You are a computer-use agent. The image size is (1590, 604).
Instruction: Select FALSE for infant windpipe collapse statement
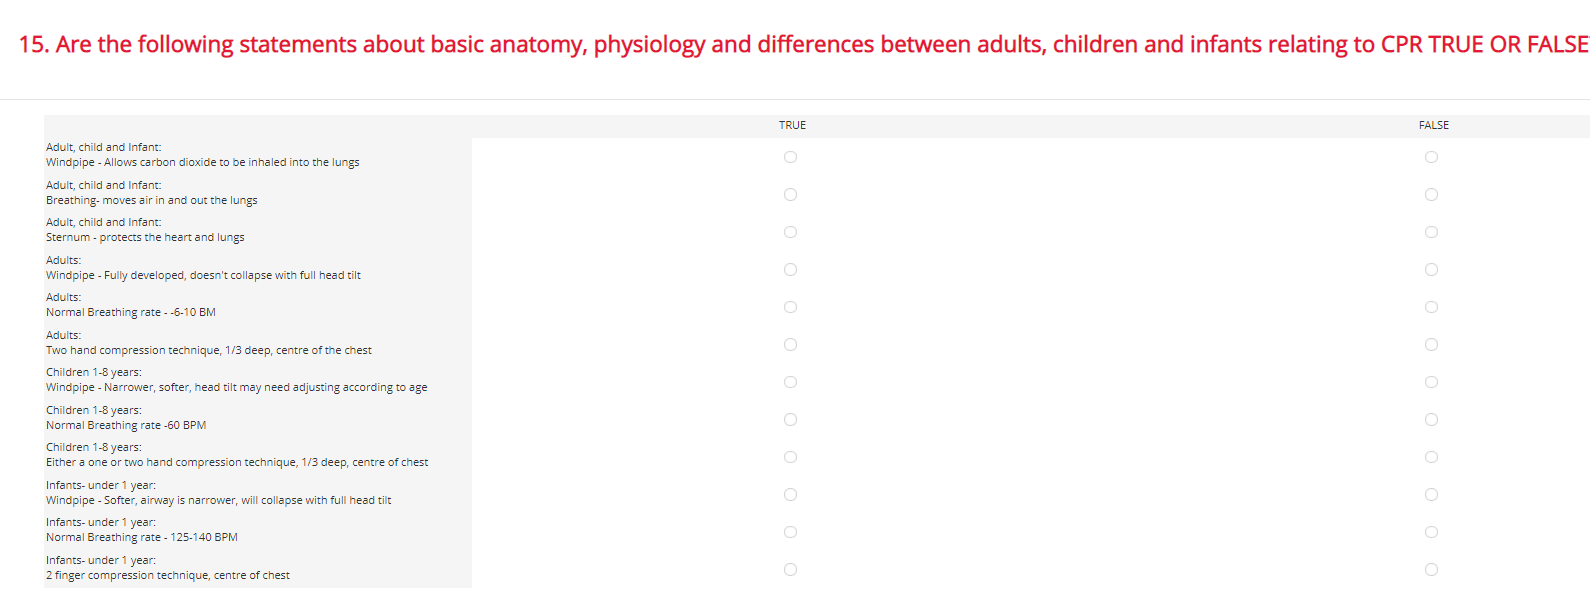(1431, 495)
